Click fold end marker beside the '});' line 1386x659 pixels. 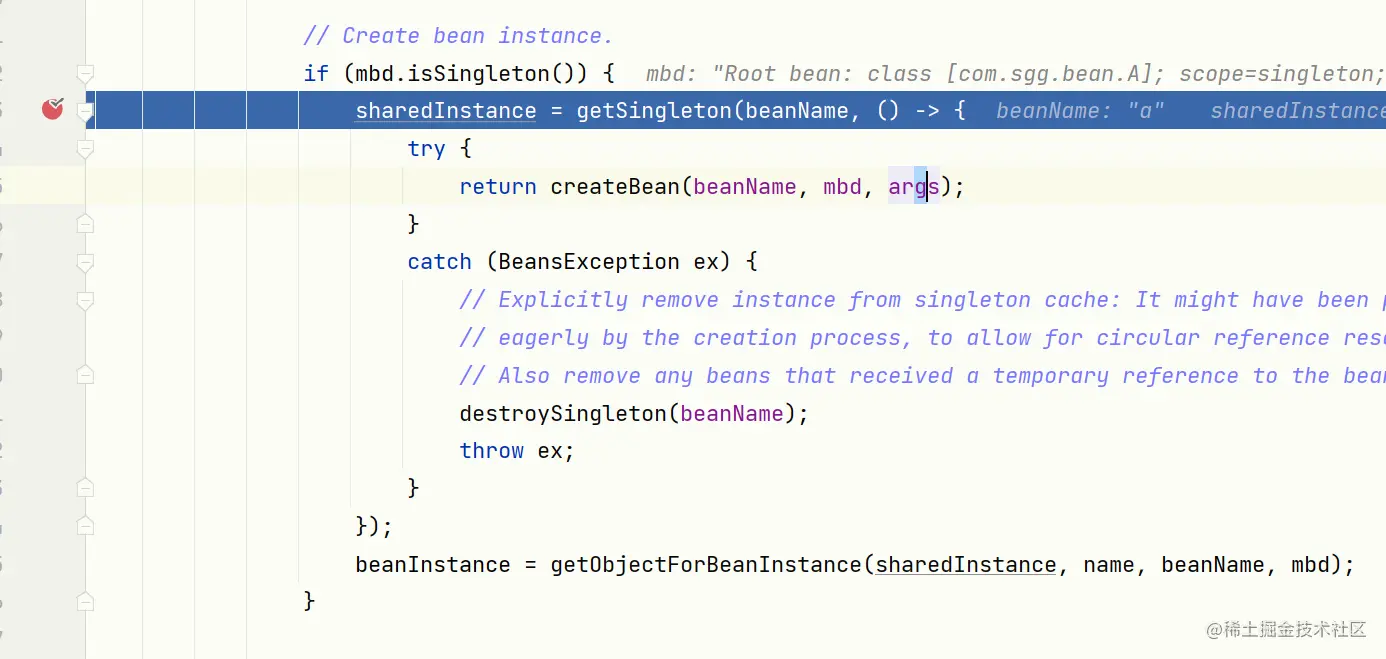point(85,526)
